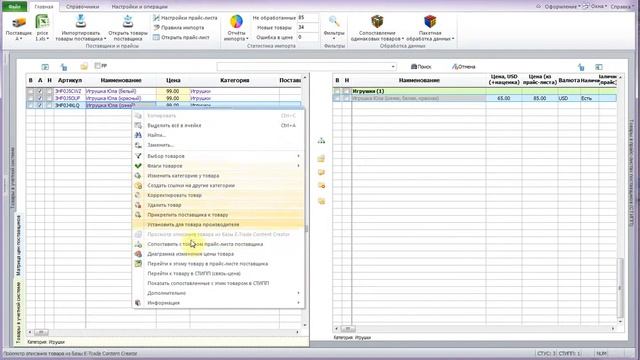
Task: Expand the Дополнительно submenu
Action: pos(218,293)
